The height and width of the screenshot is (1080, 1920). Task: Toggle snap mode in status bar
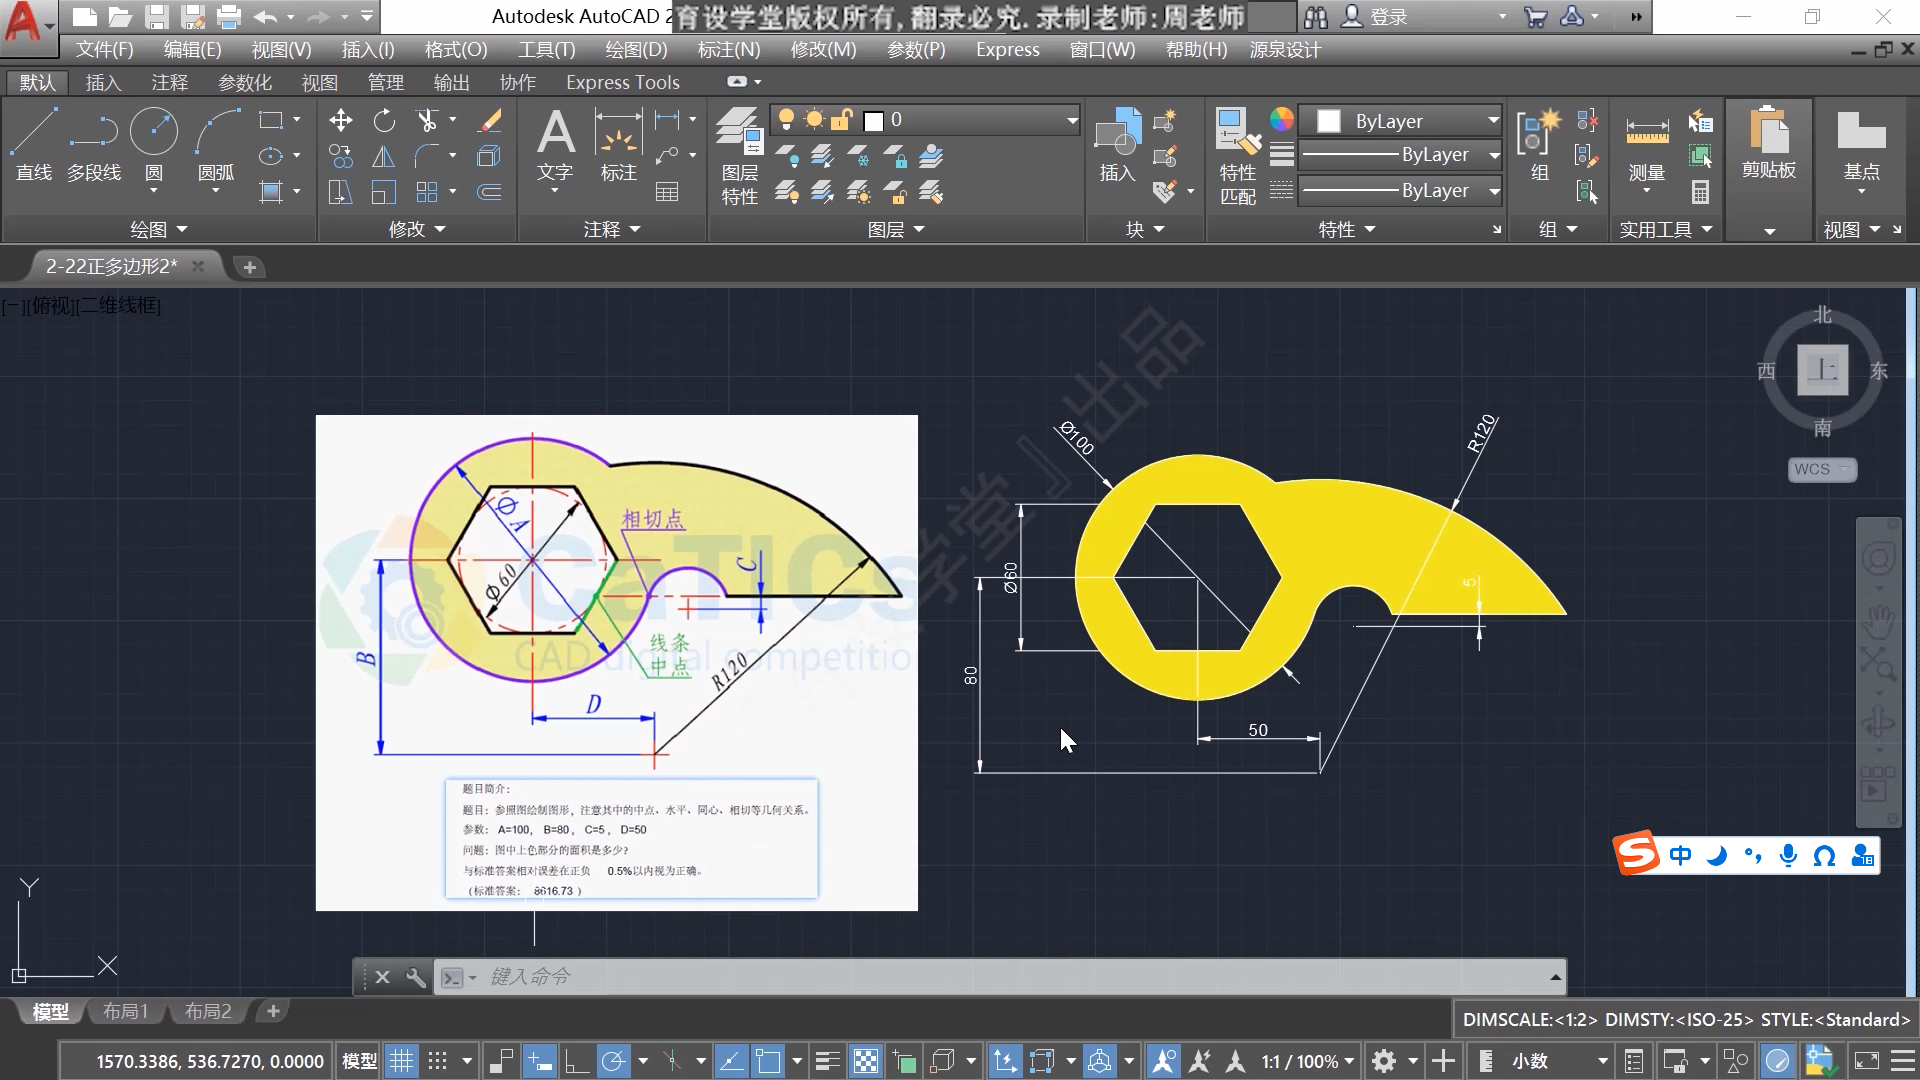(x=438, y=1061)
